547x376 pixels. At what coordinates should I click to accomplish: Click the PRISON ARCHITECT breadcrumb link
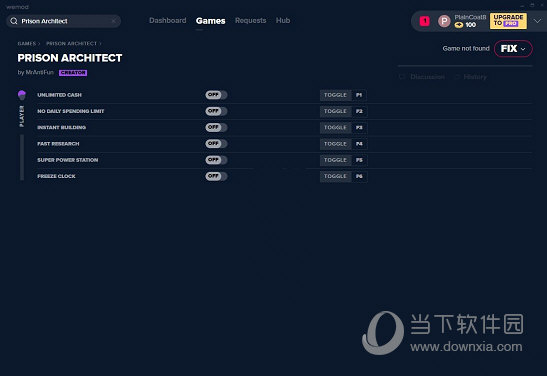point(72,44)
